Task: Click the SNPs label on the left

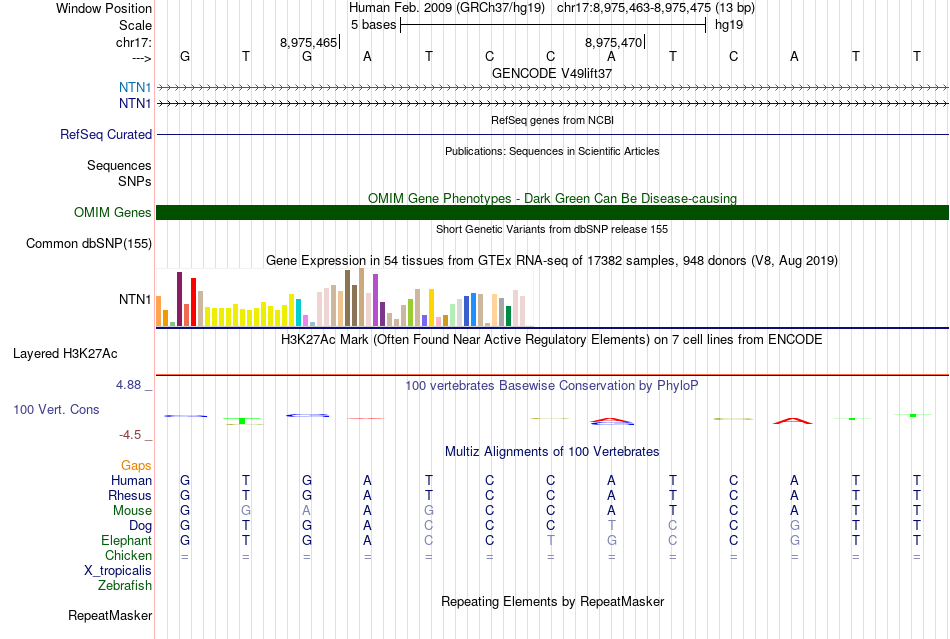Action: tap(135, 181)
